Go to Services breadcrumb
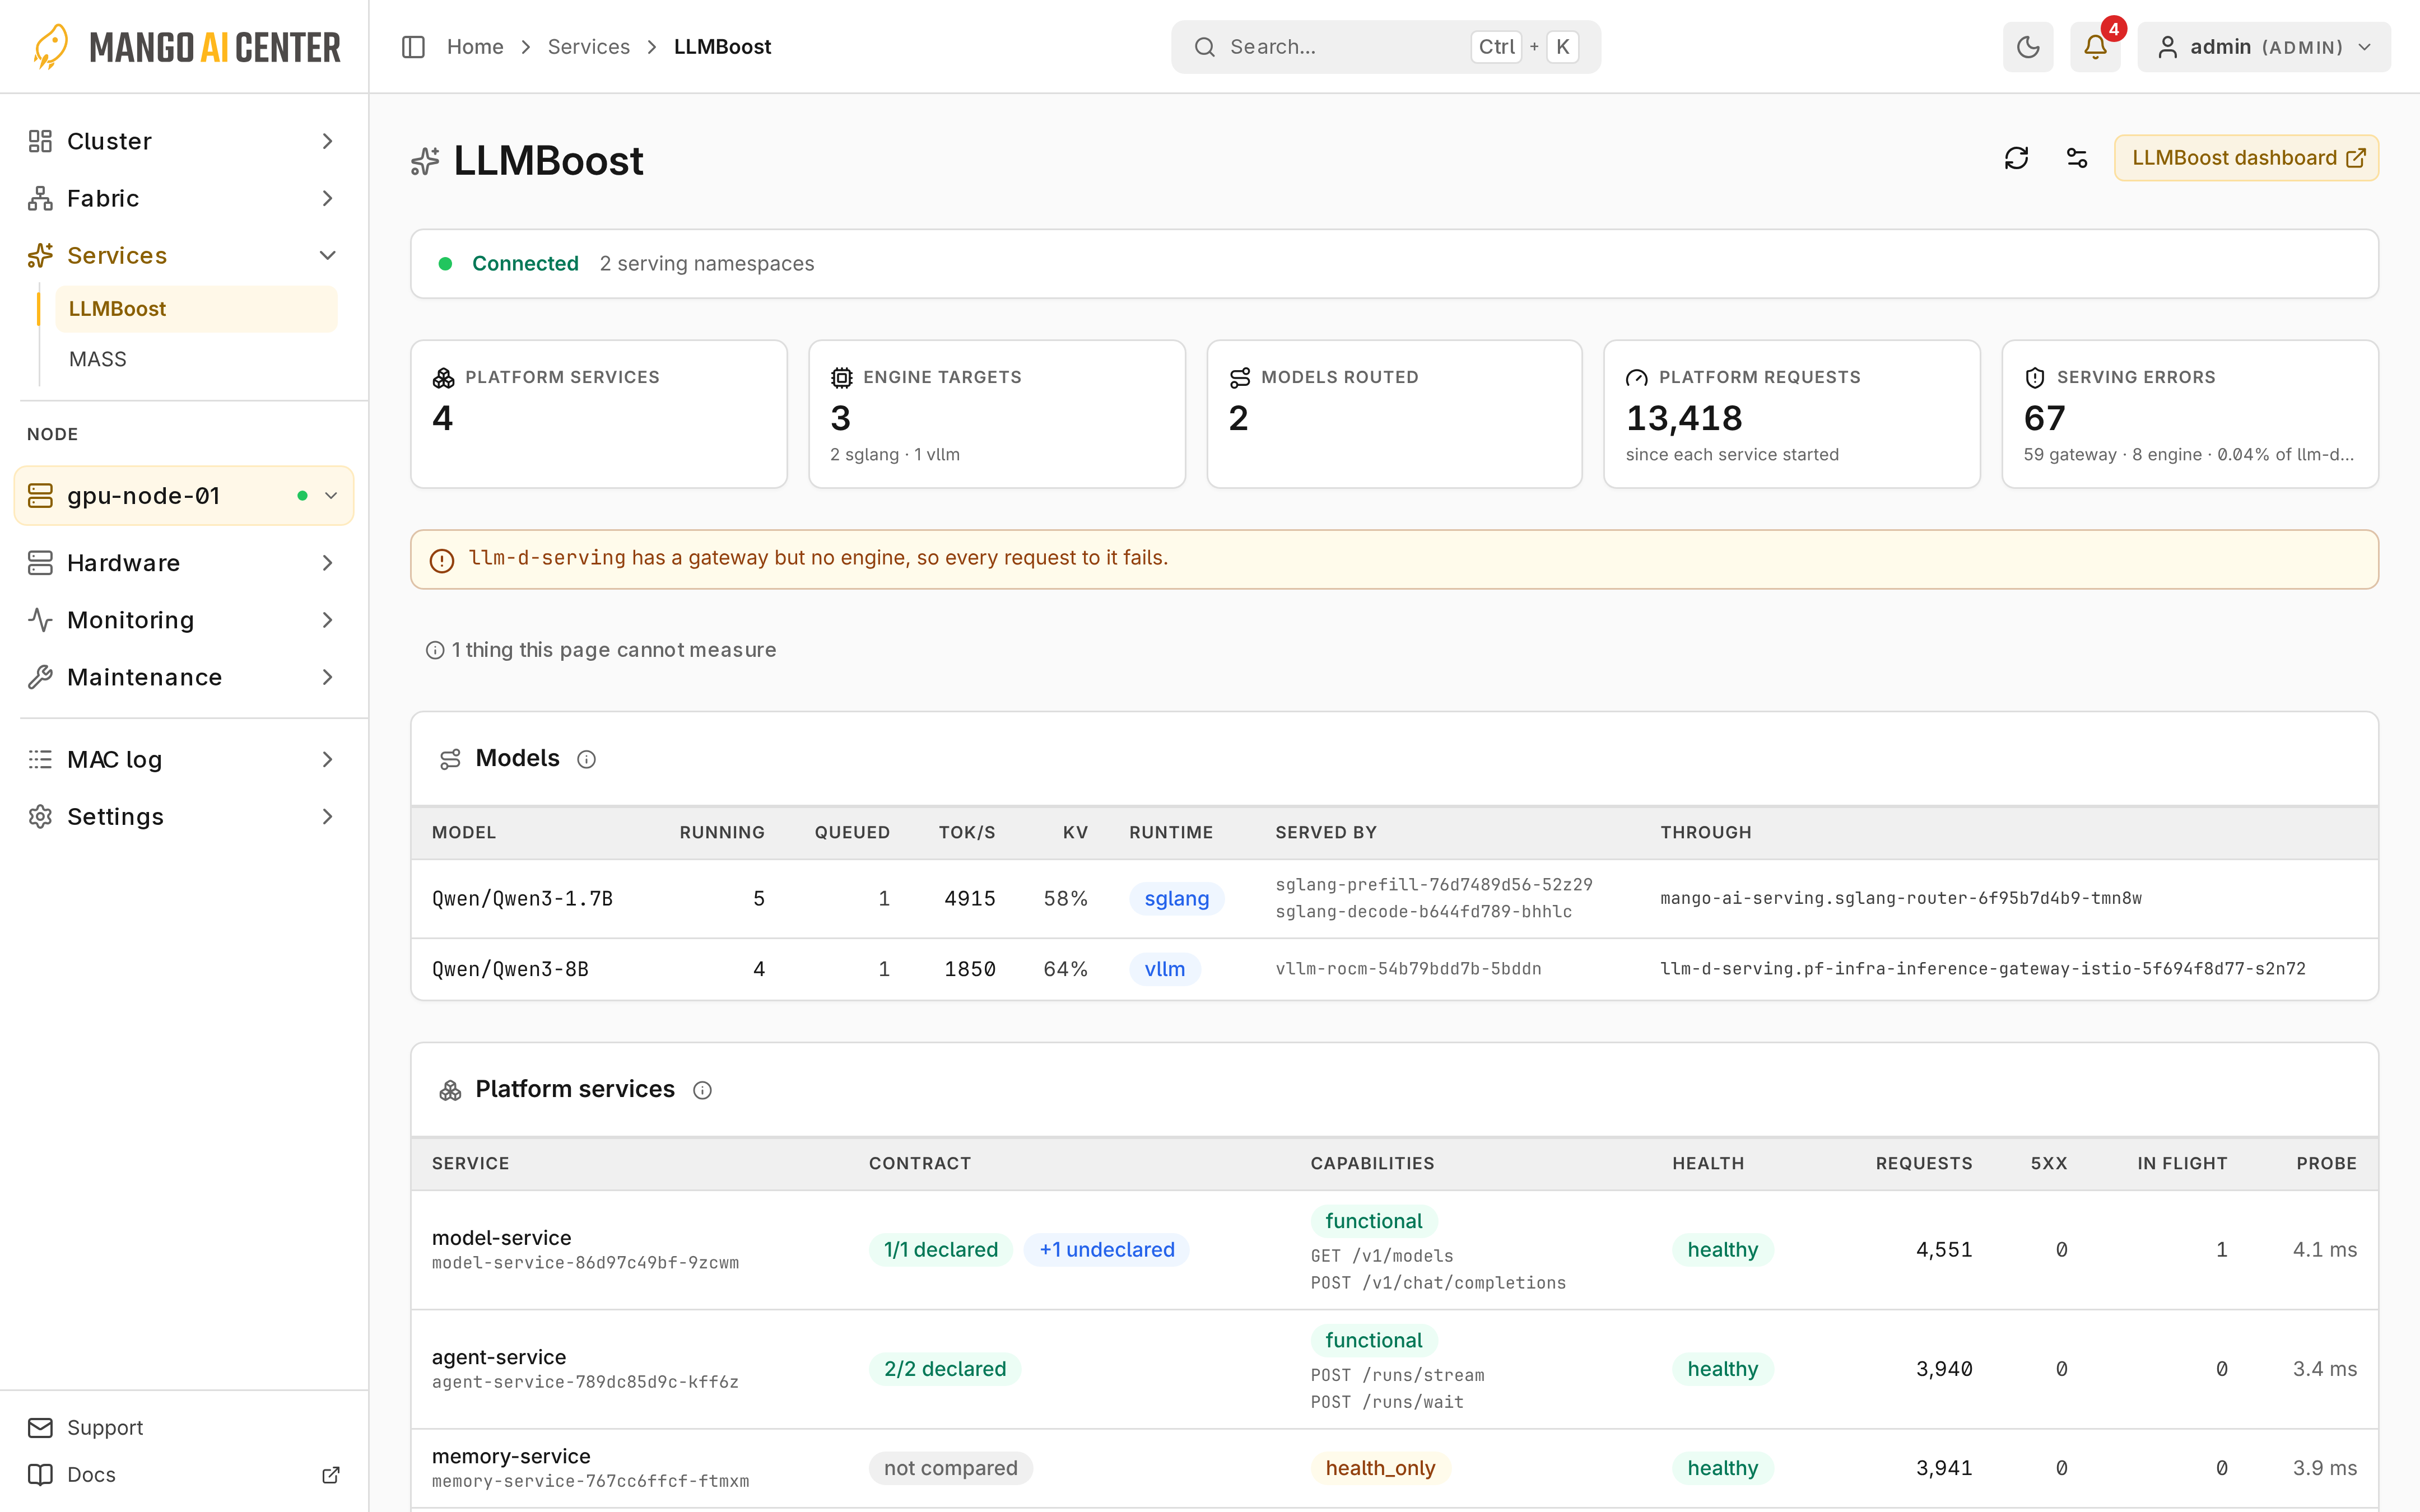Image resolution: width=2420 pixels, height=1512 pixels. point(588,47)
